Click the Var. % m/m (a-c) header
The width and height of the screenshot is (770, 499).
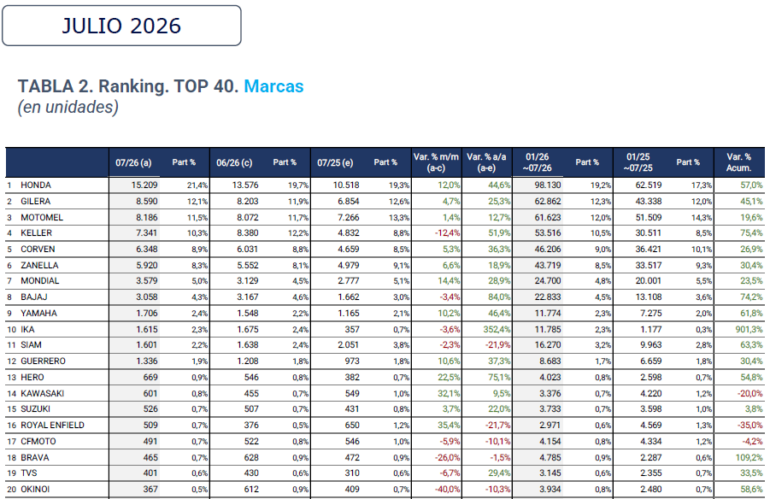click(436, 162)
